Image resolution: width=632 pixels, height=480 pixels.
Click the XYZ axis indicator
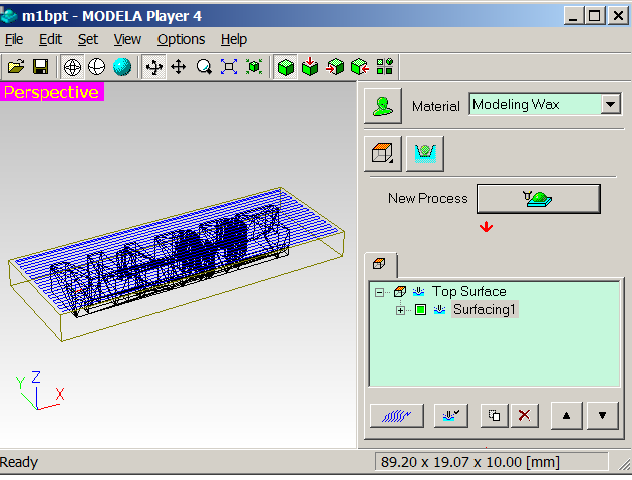tap(40, 391)
